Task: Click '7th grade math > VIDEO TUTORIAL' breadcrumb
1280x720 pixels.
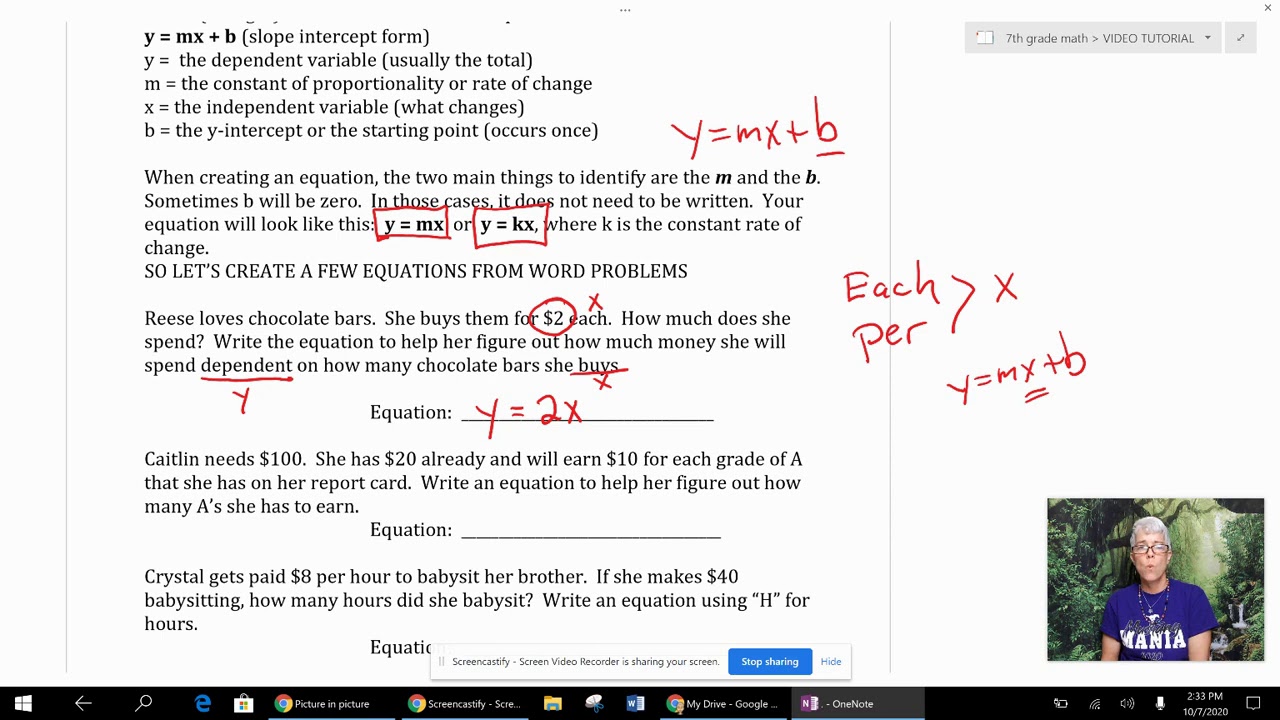Action: click(1100, 38)
